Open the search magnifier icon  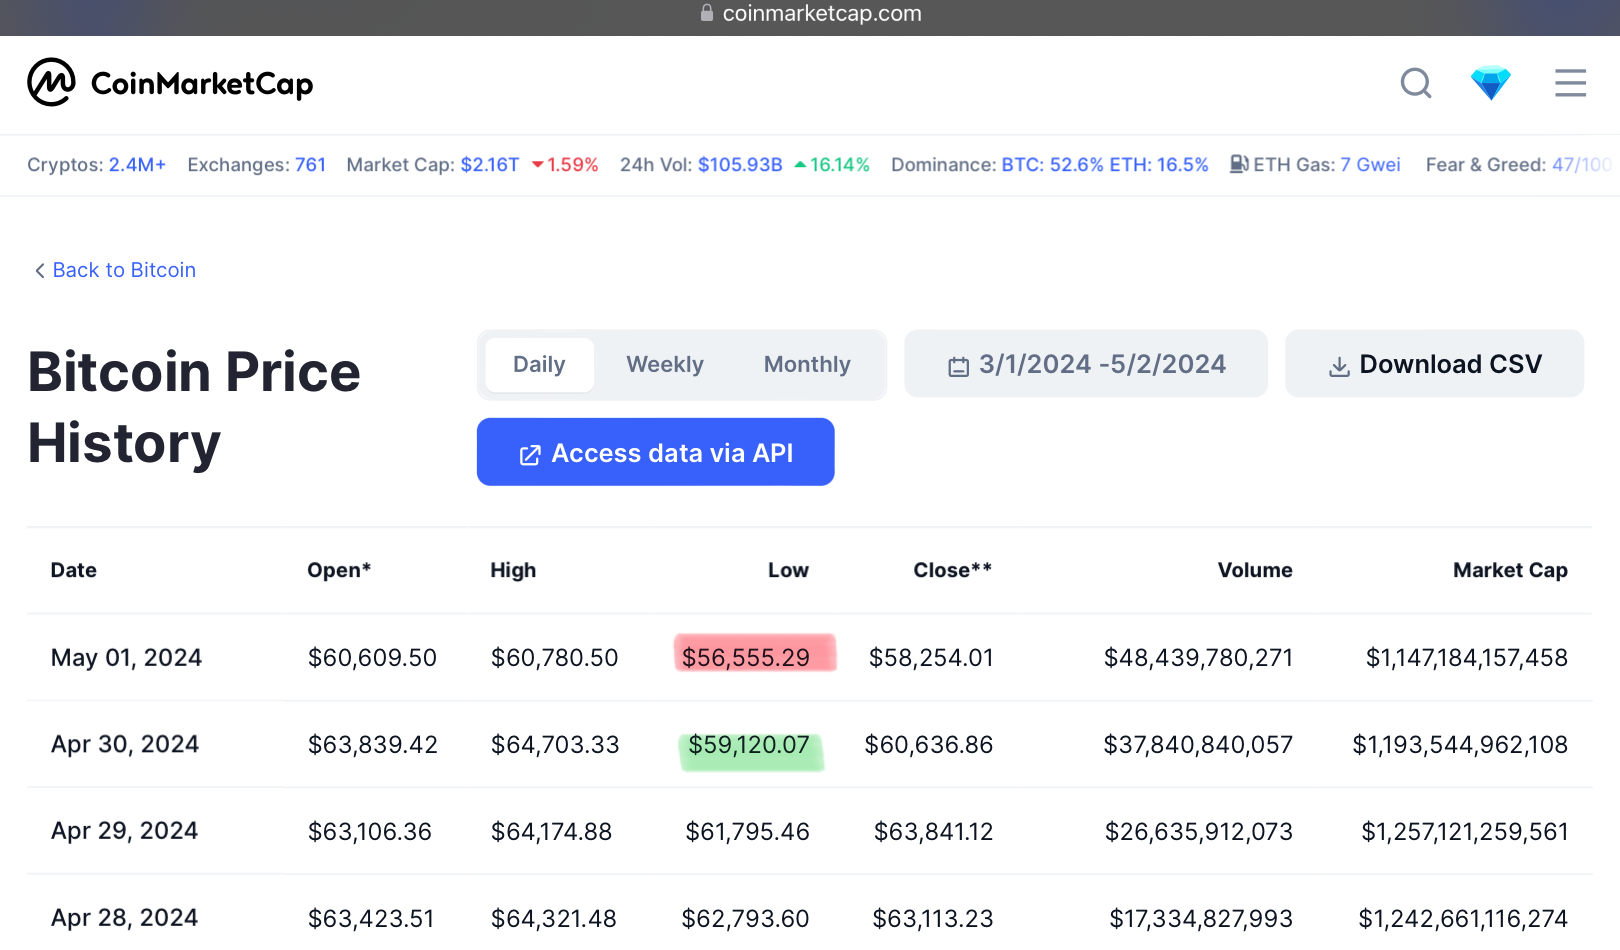point(1416,83)
